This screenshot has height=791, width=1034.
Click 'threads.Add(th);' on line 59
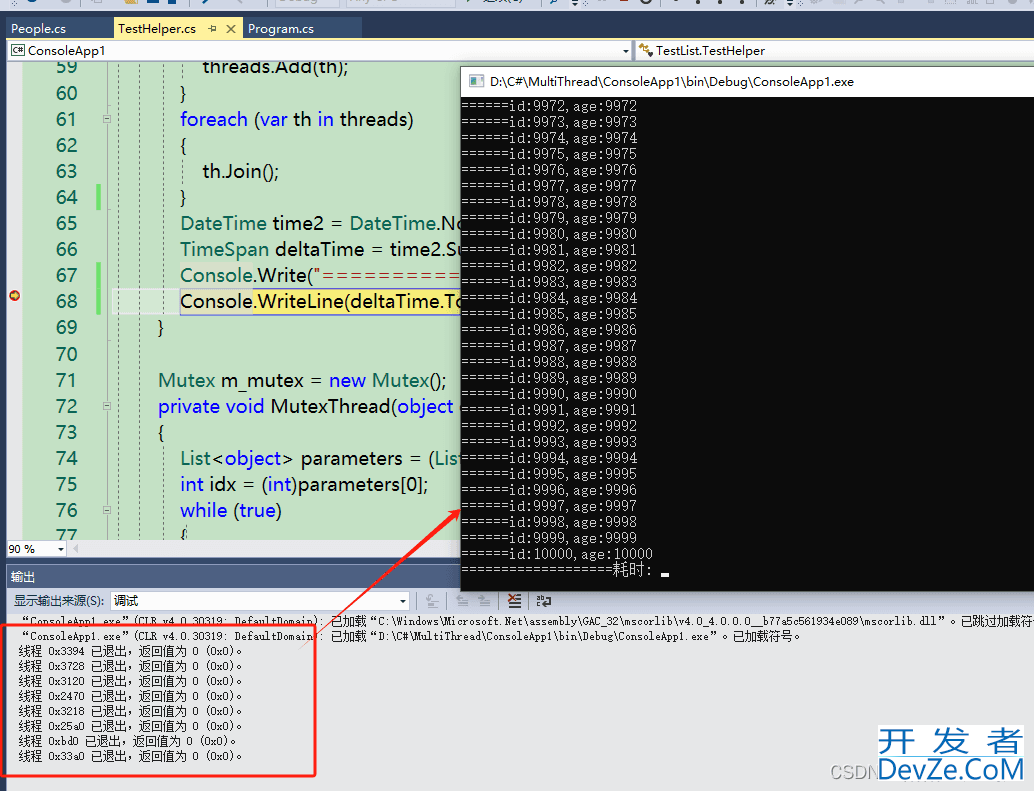[x=275, y=67]
